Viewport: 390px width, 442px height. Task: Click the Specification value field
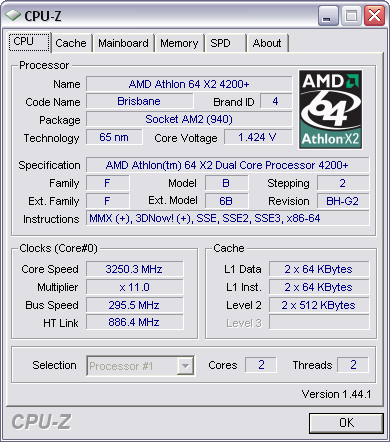point(227,165)
